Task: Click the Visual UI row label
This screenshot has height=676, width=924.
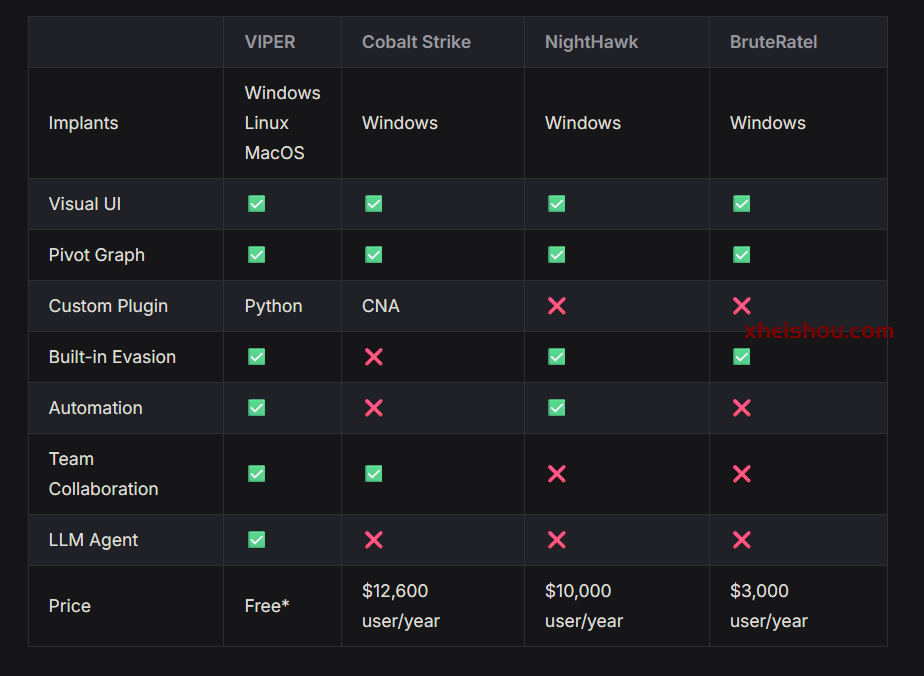Action: click(85, 204)
